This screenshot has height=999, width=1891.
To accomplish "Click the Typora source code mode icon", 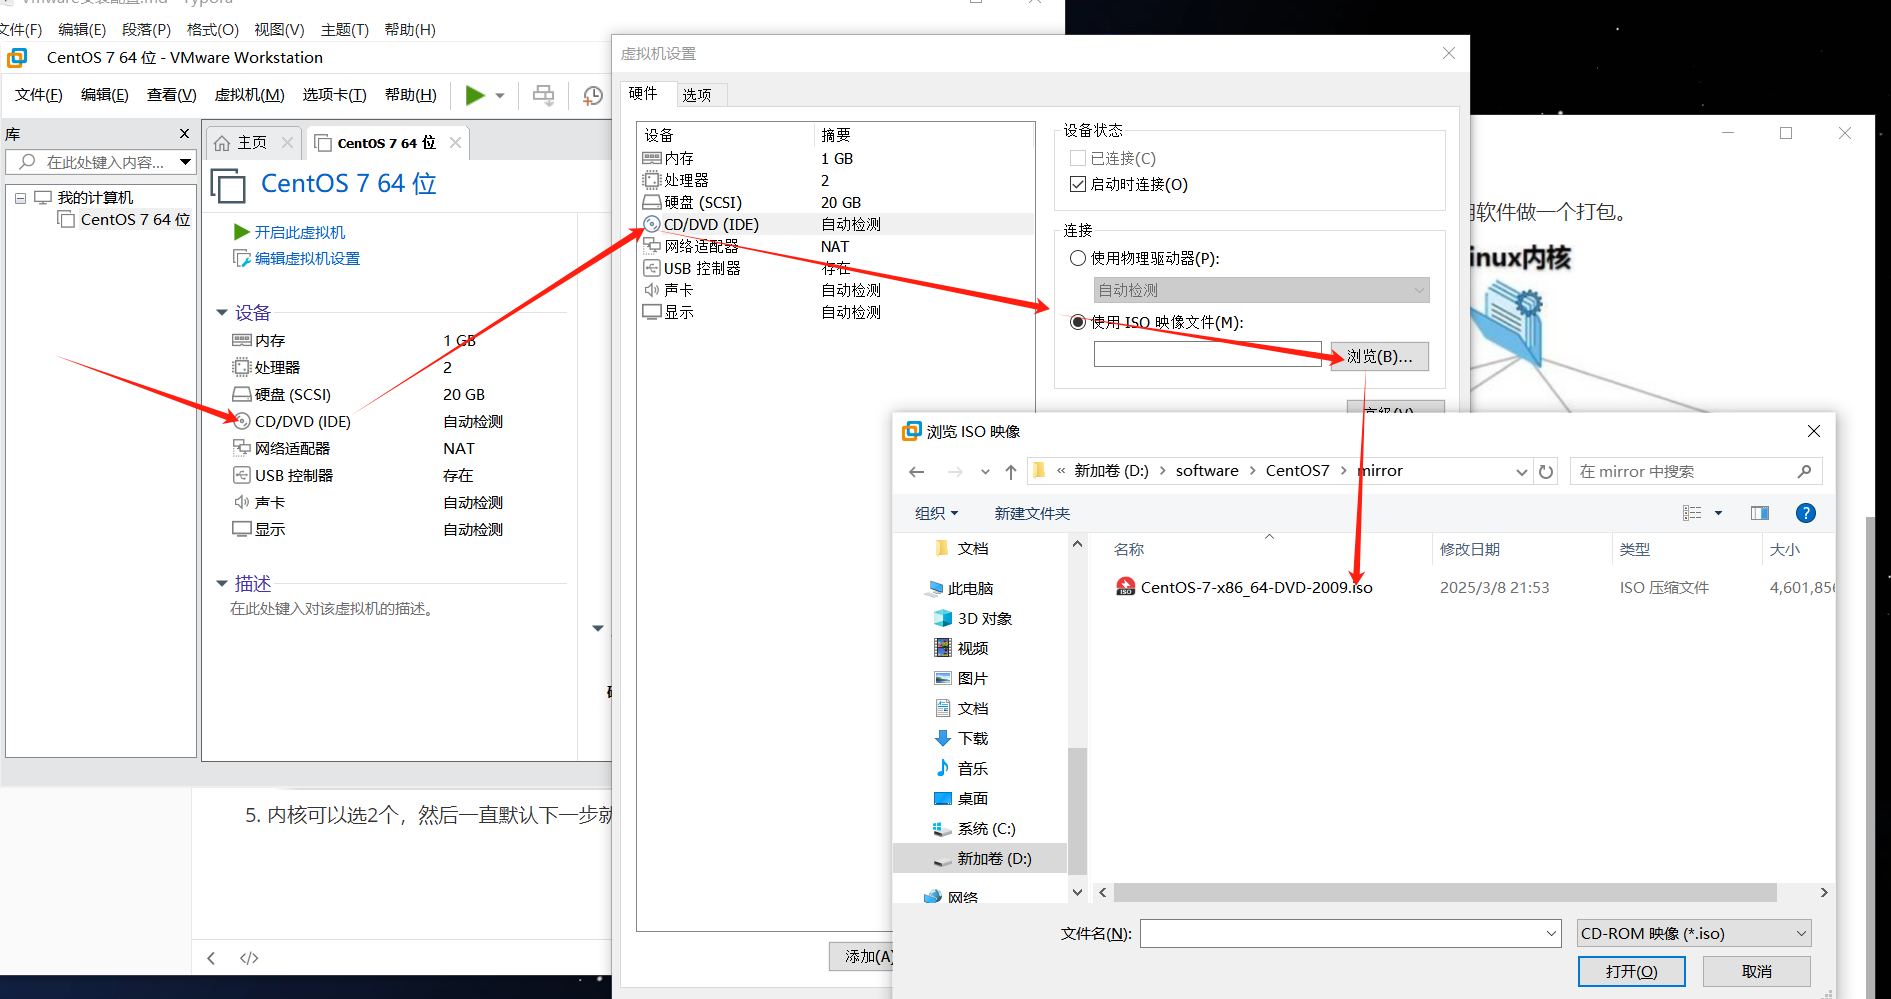I will [x=249, y=958].
